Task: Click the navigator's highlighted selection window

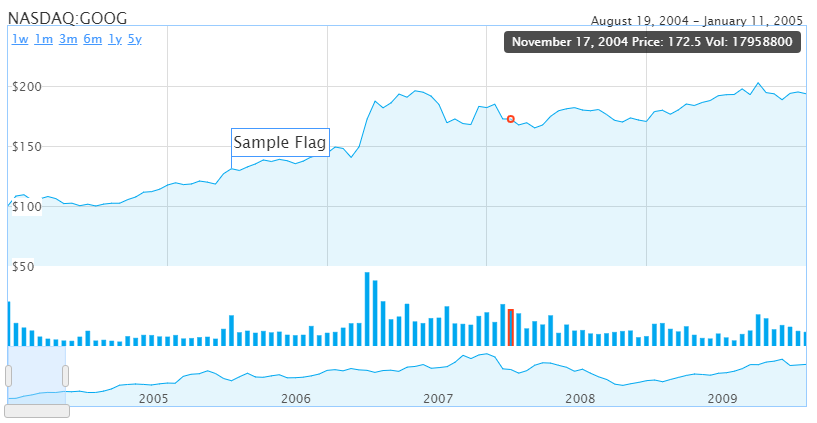Action: pos(37,375)
